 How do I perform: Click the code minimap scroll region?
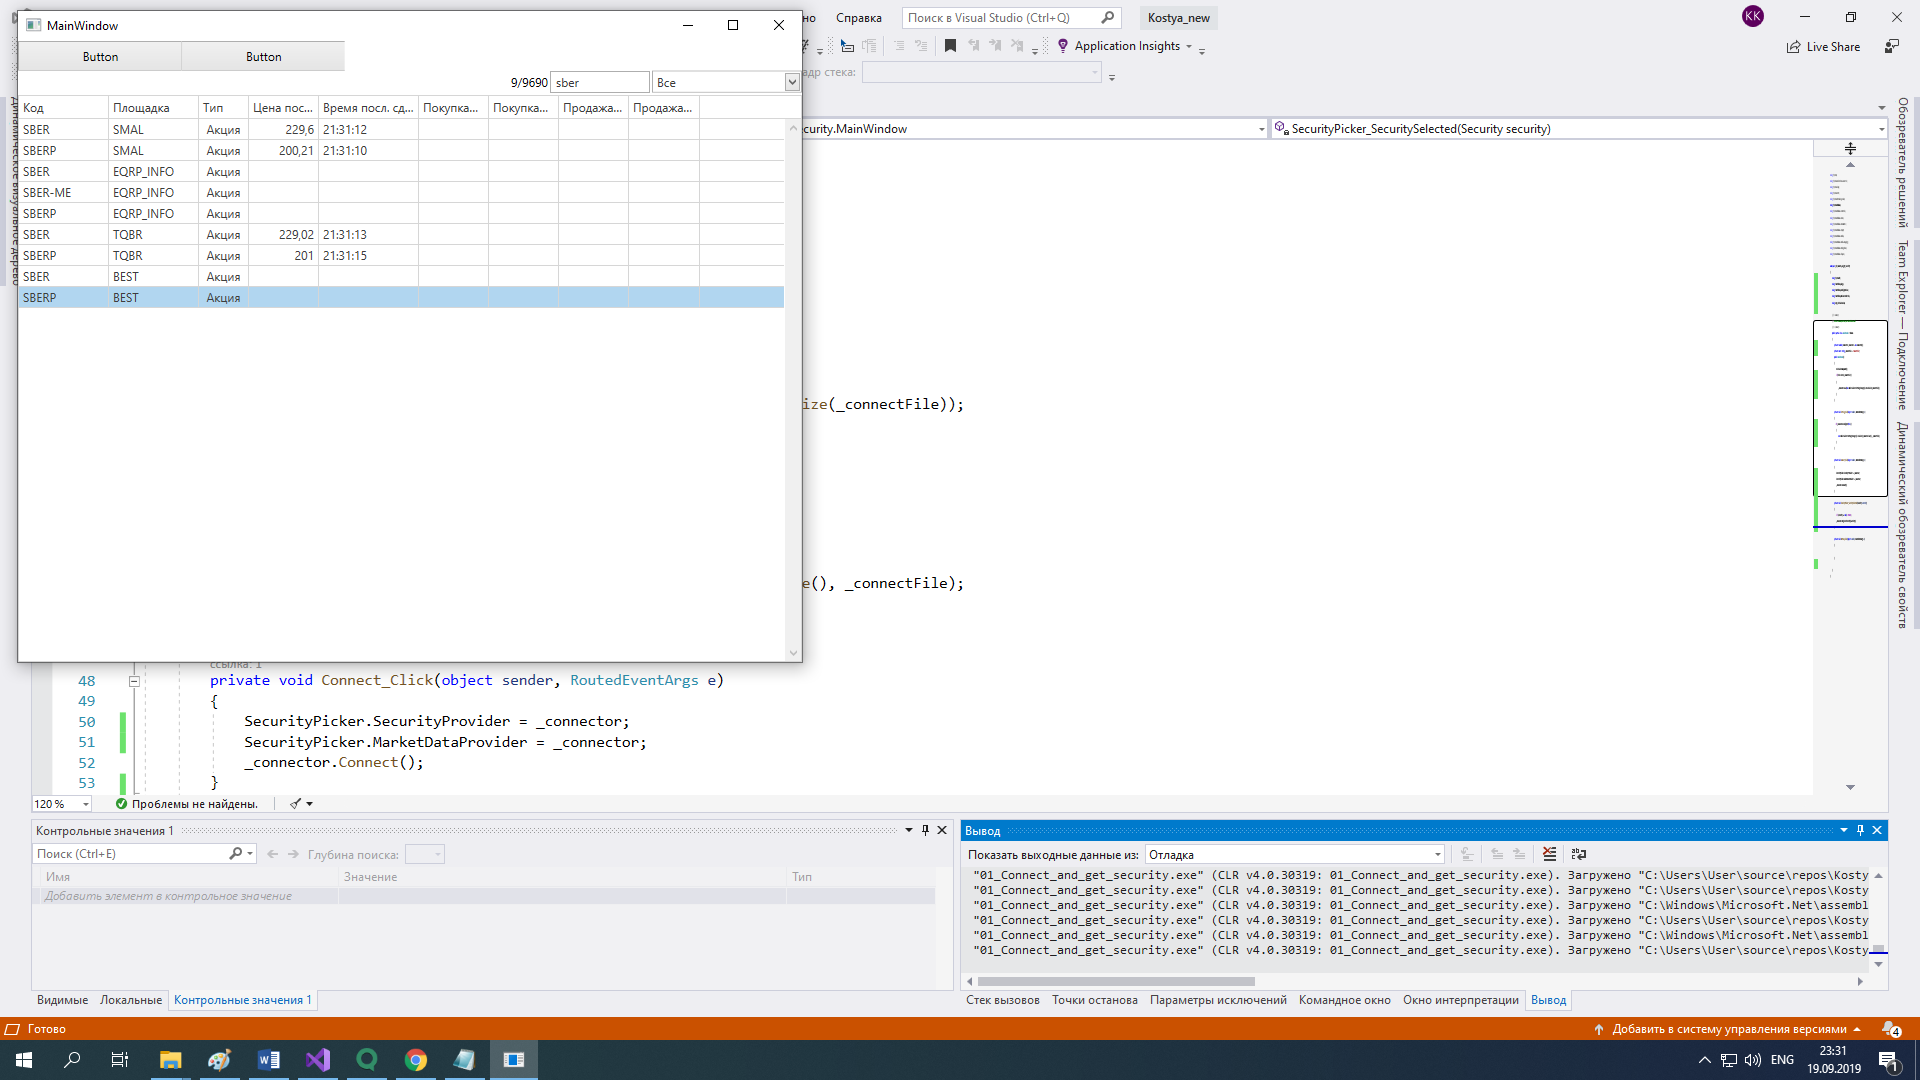click(x=1850, y=408)
